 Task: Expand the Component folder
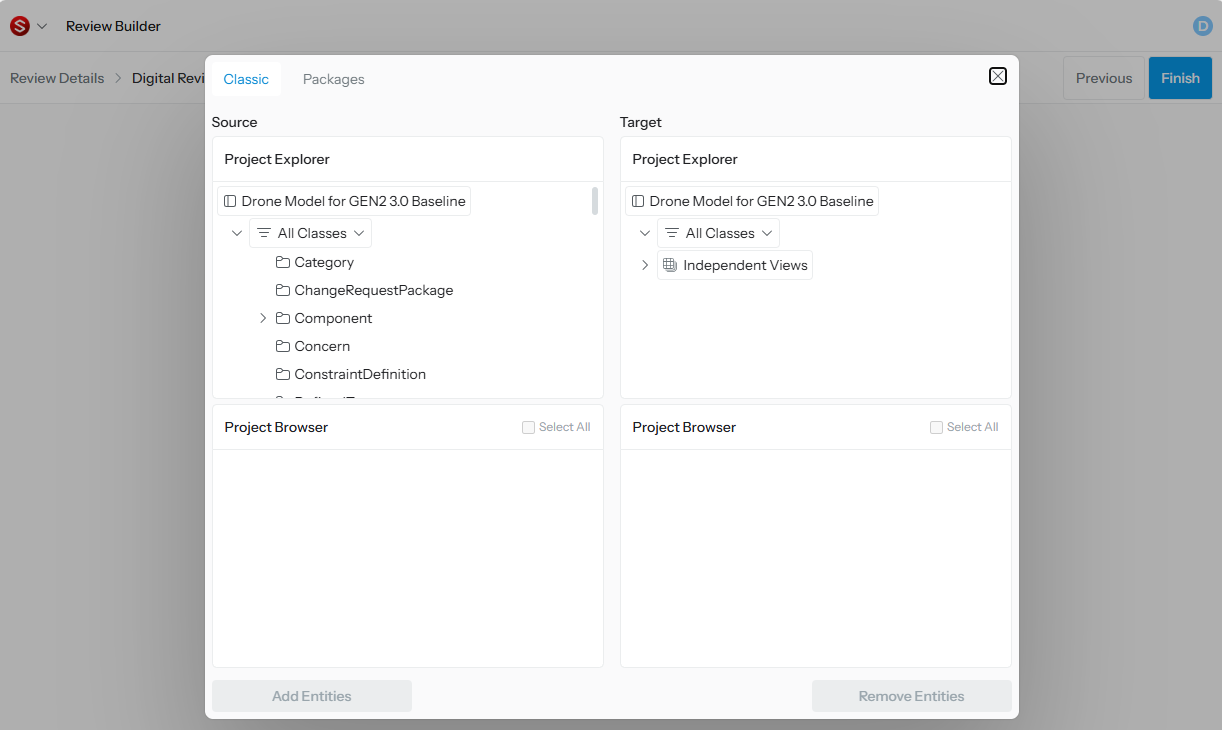click(263, 318)
